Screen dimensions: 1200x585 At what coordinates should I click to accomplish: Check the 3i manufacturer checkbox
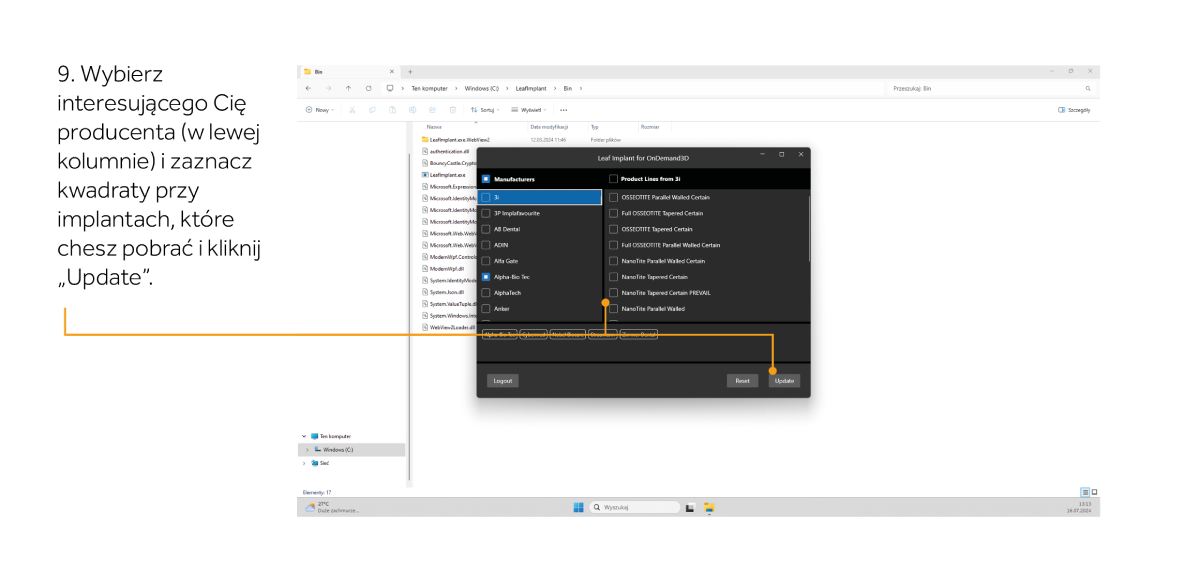tap(486, 197)
